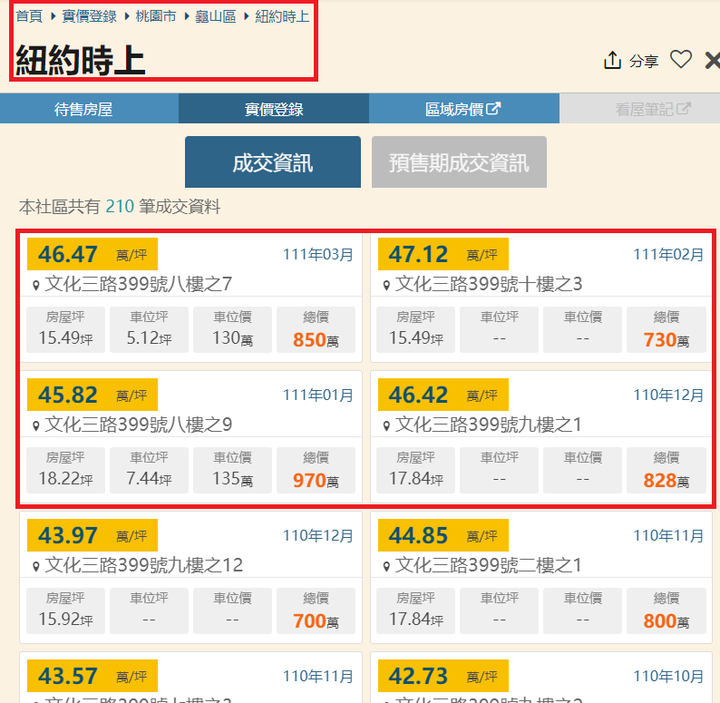Click address 文化三路399號二樓之1

tap(488, 565)
